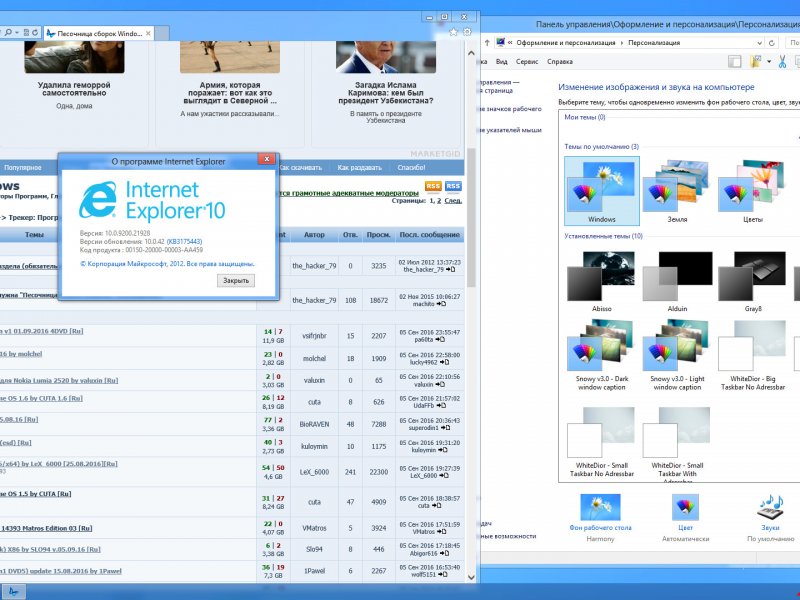Viewport: 800px width, 600px height.
Task: Open the Справка menu
Action: pyautogui.click(x=560, y=61)
